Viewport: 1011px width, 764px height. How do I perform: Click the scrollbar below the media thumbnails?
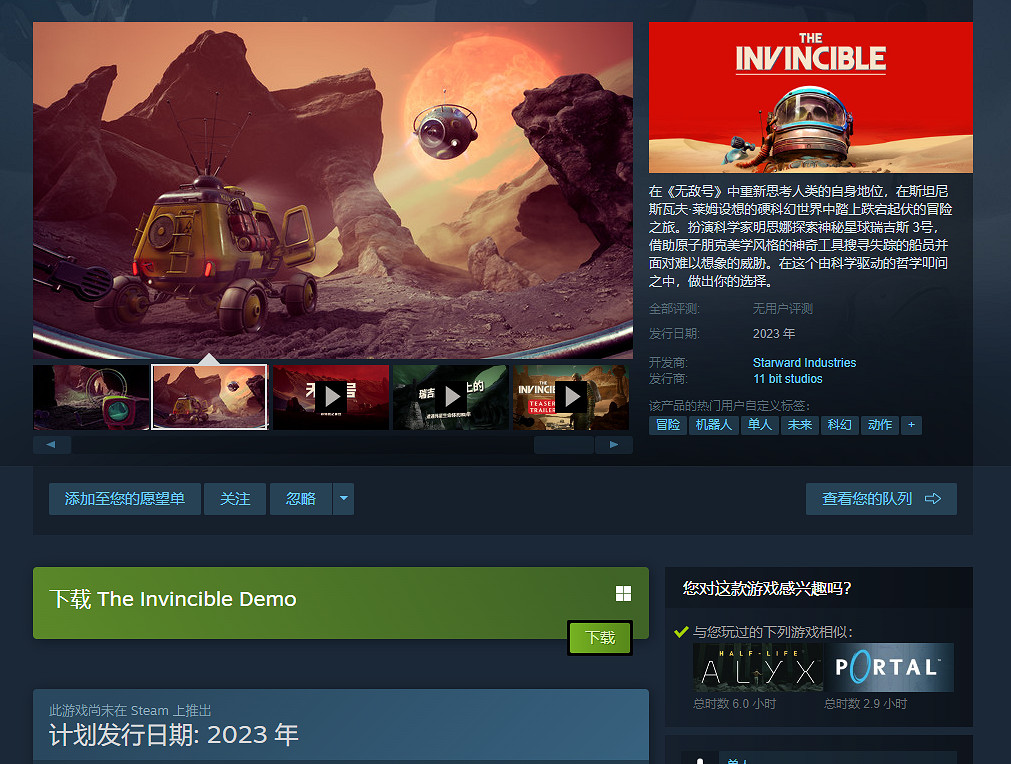[563, 443]
